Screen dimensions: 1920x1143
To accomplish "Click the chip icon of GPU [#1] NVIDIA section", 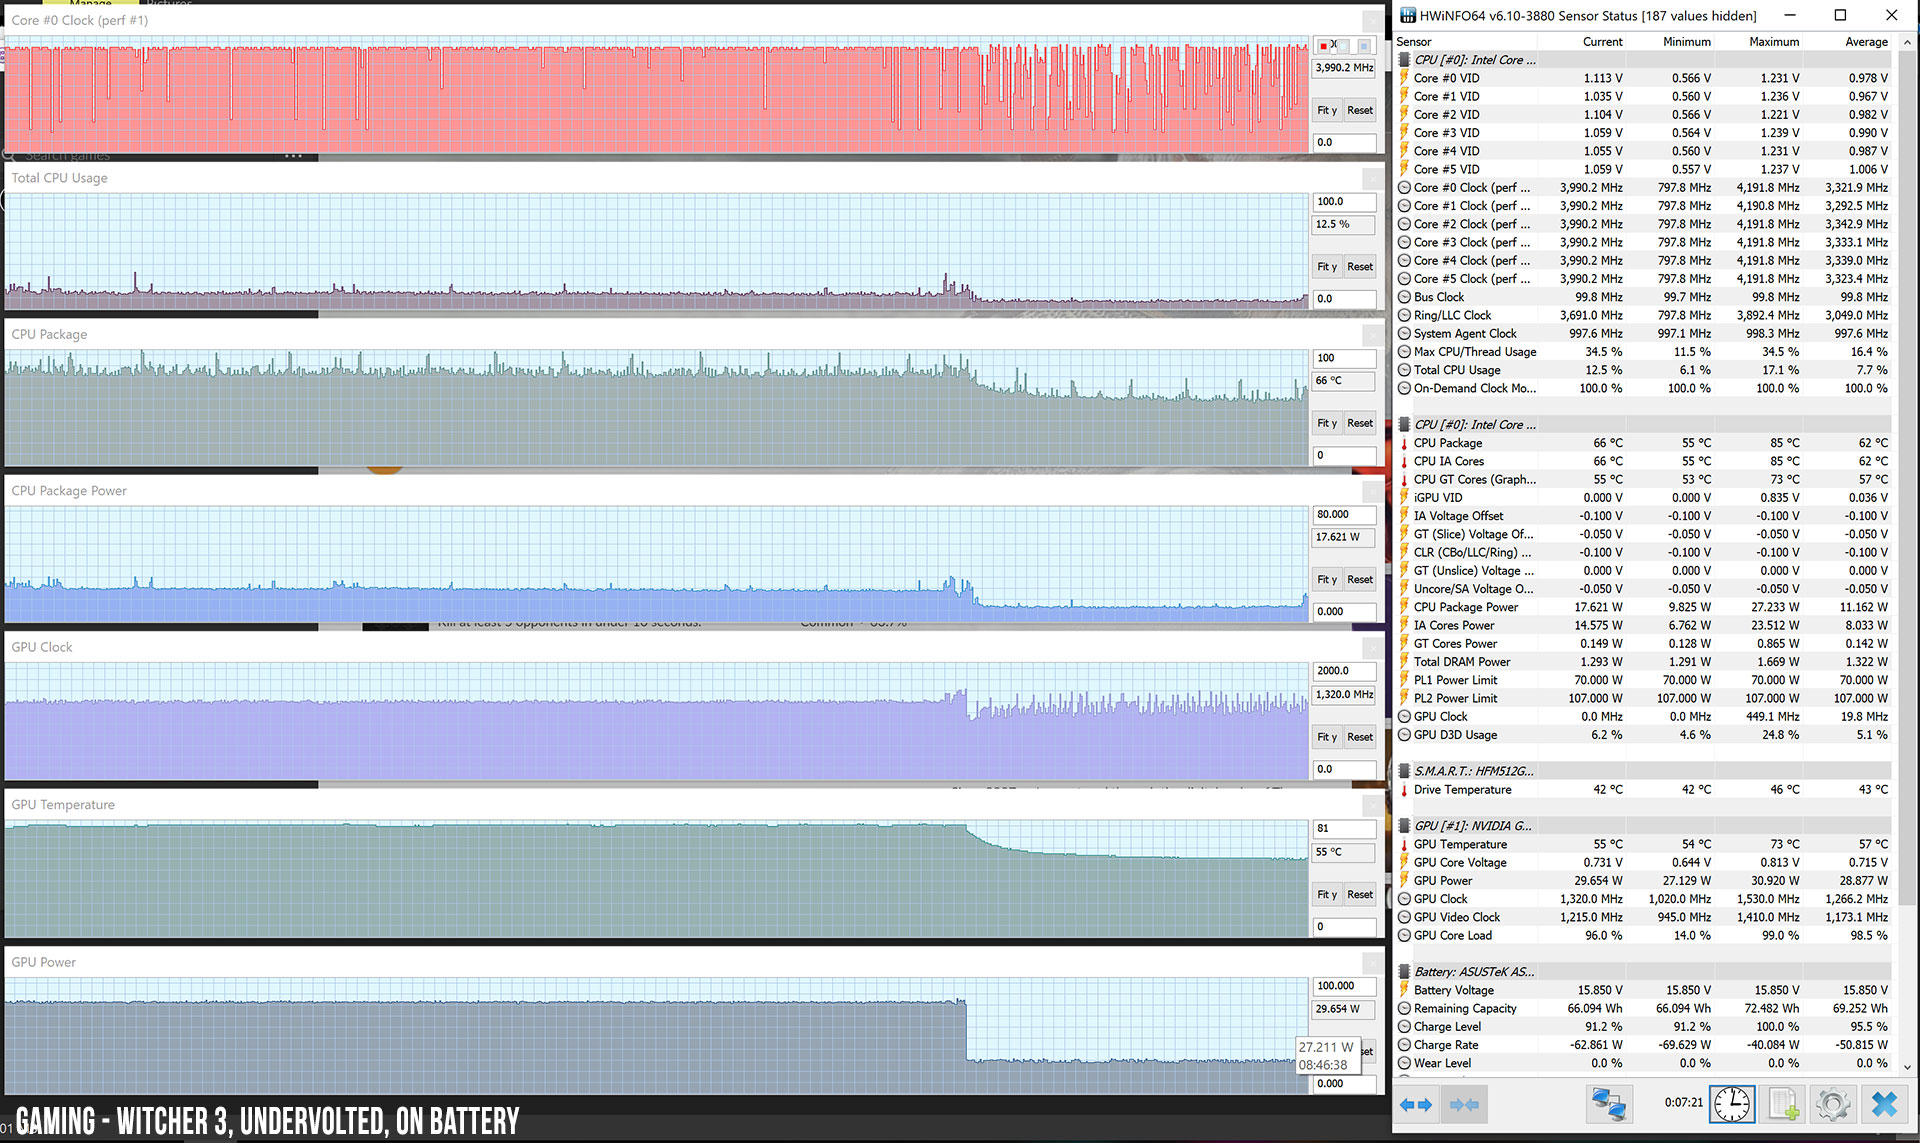I will point(1404,826).
